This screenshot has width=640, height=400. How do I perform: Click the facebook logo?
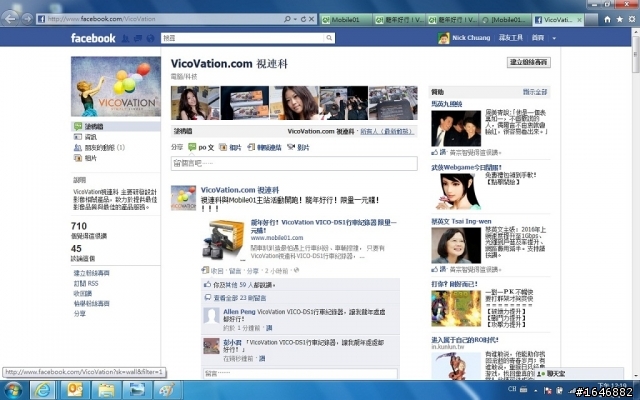93,38
